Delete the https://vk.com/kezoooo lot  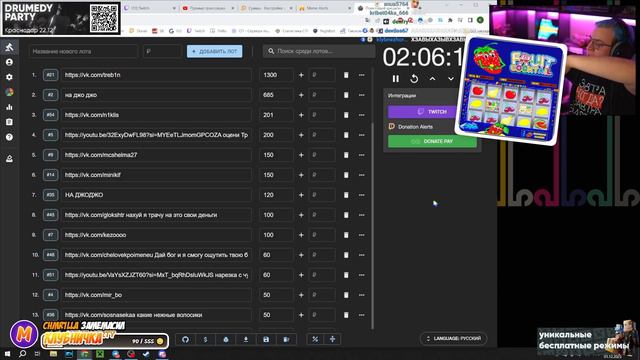pyautogui.click(x=346, y=235)
